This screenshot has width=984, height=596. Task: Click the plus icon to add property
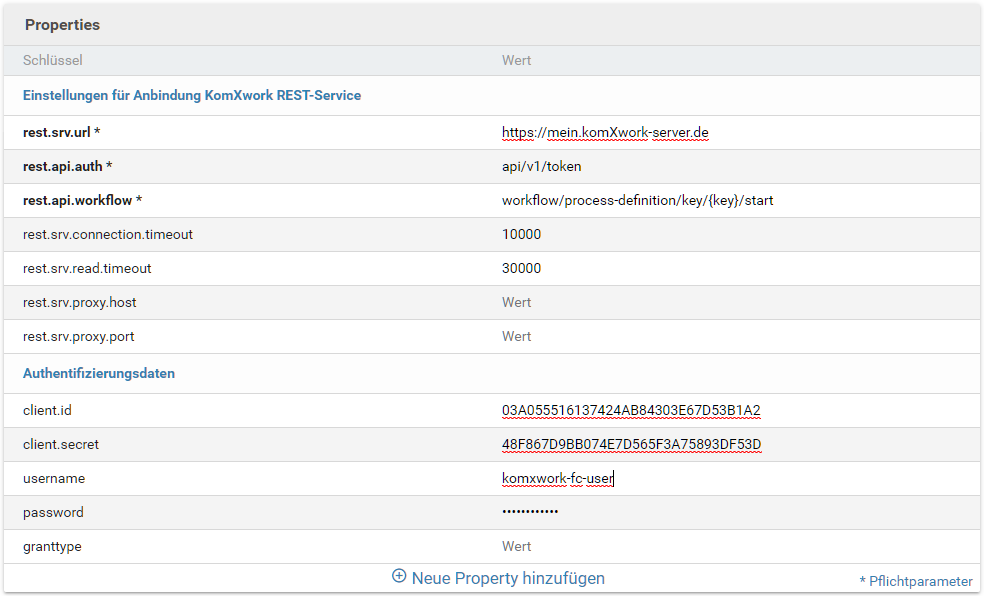399,577
